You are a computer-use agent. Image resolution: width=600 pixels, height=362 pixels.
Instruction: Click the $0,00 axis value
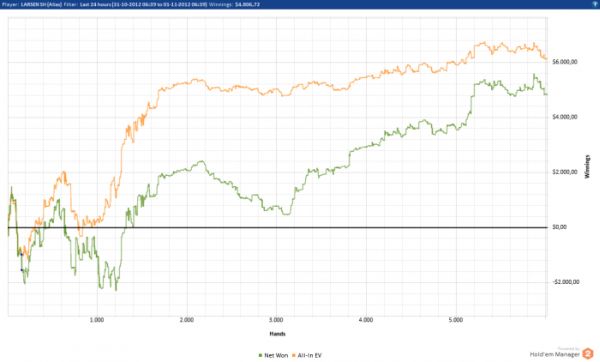coord(559,227)
